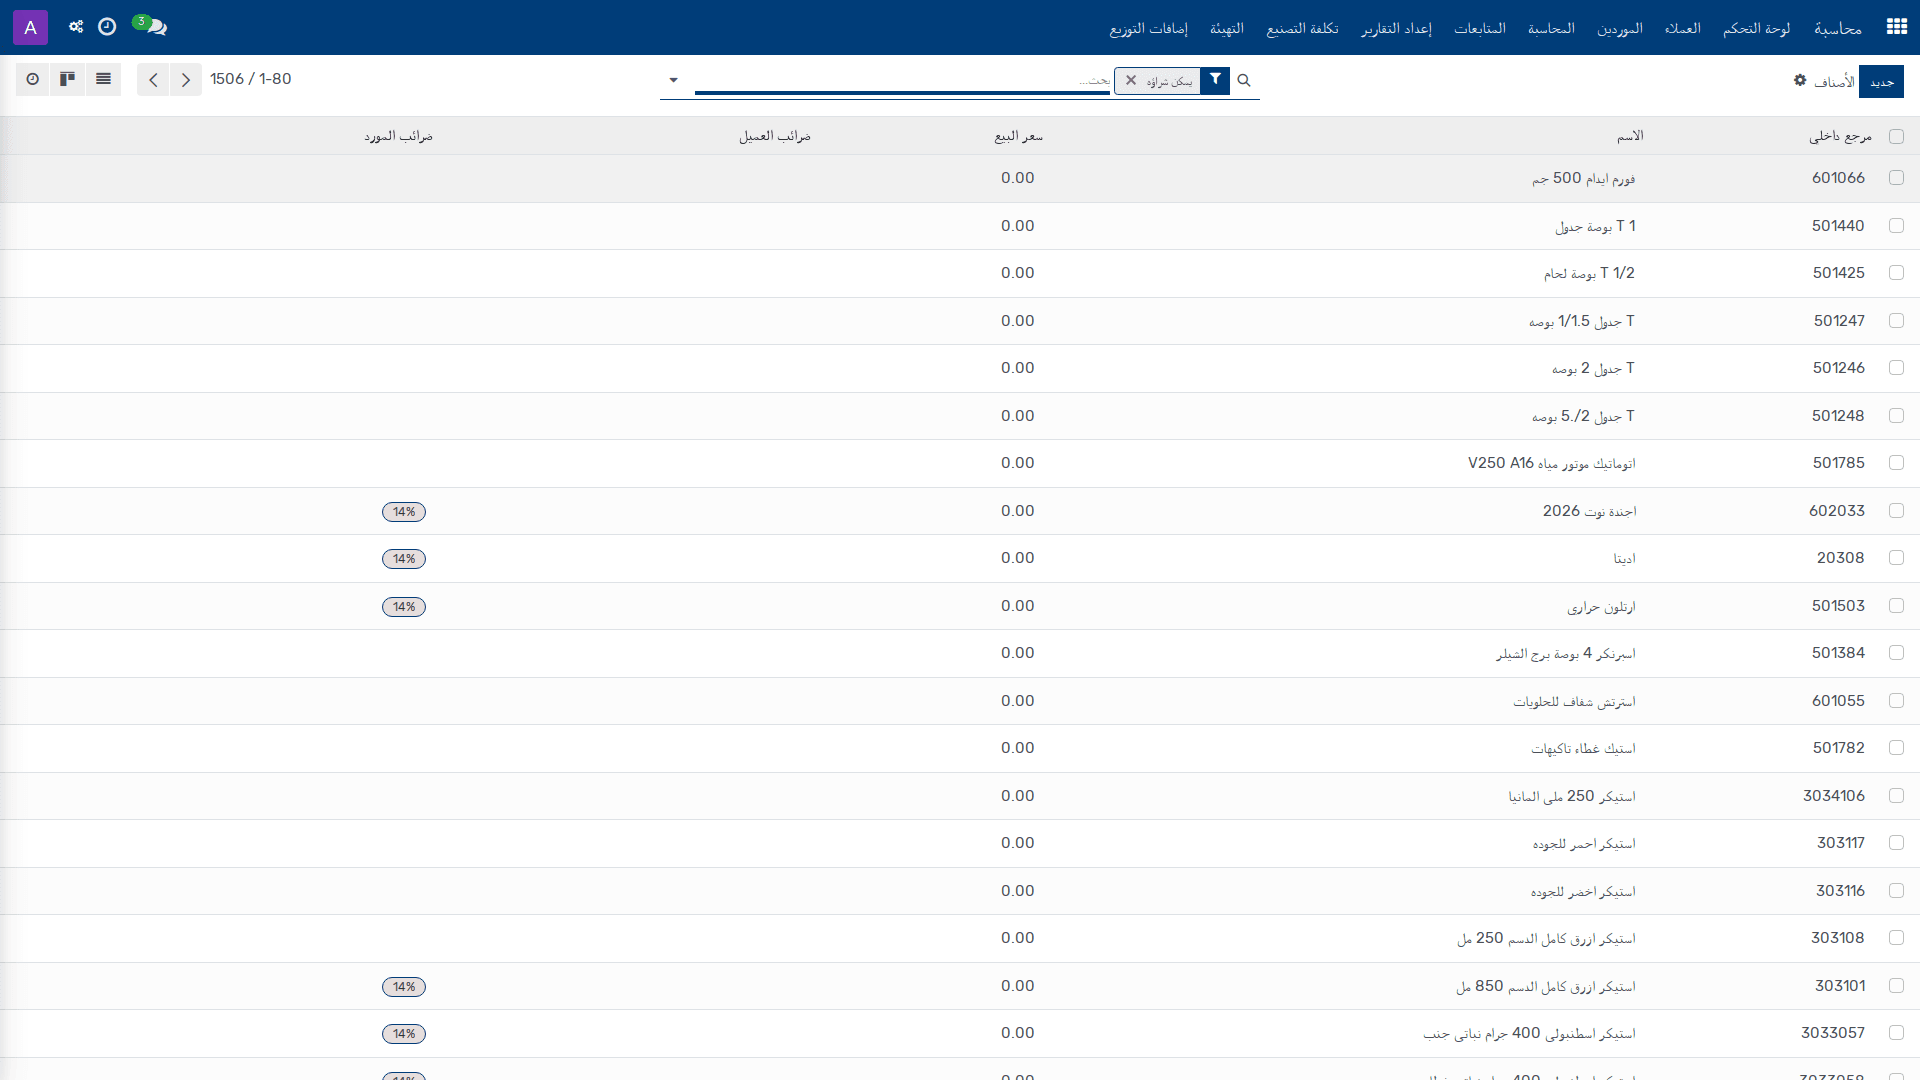Screen dimensions: 1920x1080
Task: Open the gear actions menu beside الأصناف
Action: (x=1800, y=80)
